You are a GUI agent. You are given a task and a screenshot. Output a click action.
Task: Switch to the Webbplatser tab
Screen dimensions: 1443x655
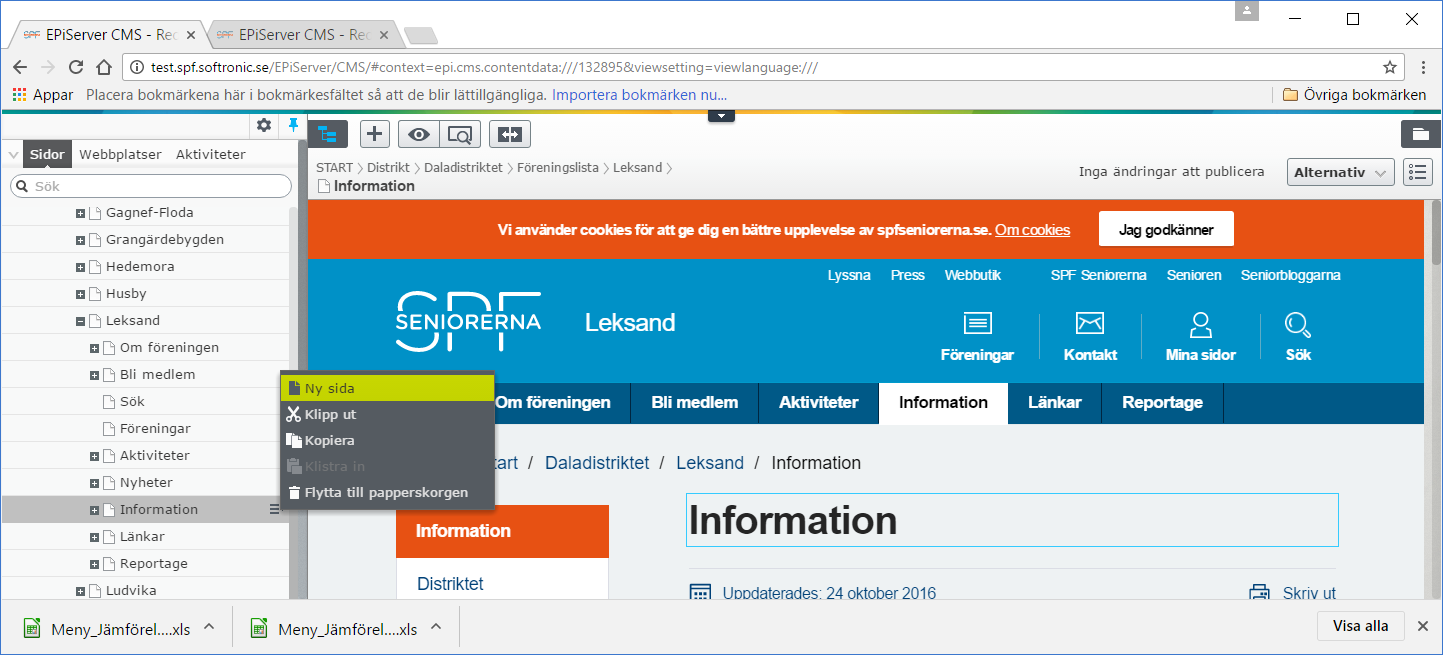(x=120, y=154)
